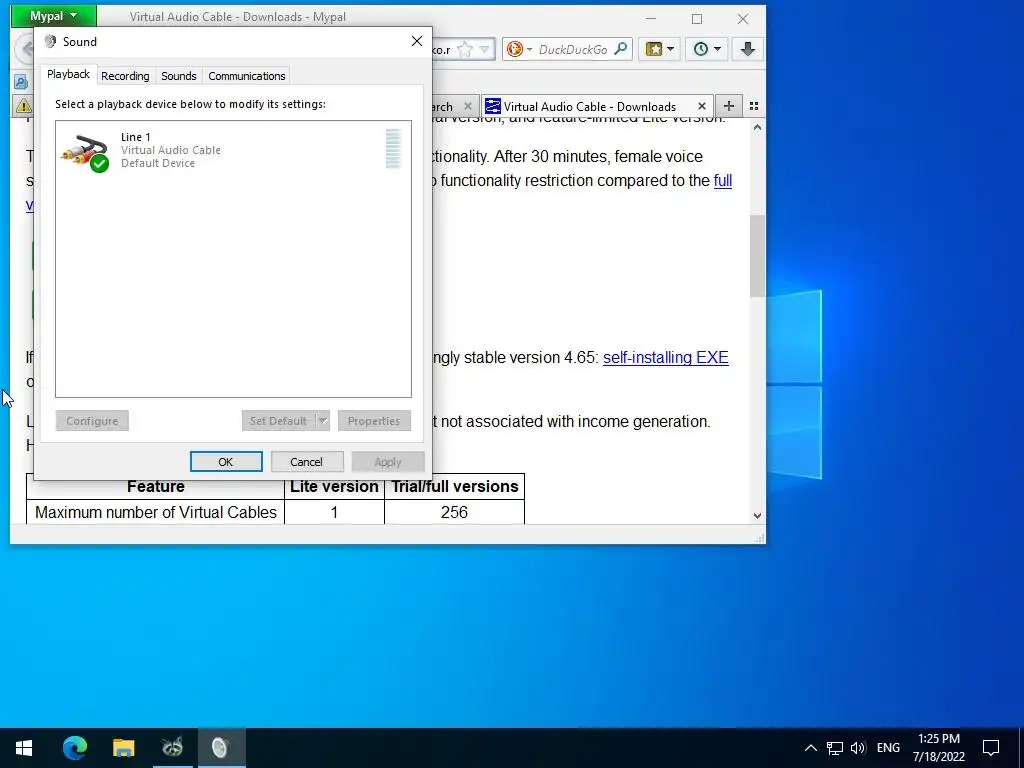Open the clock showing 1:25 PM
Image resolution: width=1024 pixels, height=768 pixels.
point(938,748)
